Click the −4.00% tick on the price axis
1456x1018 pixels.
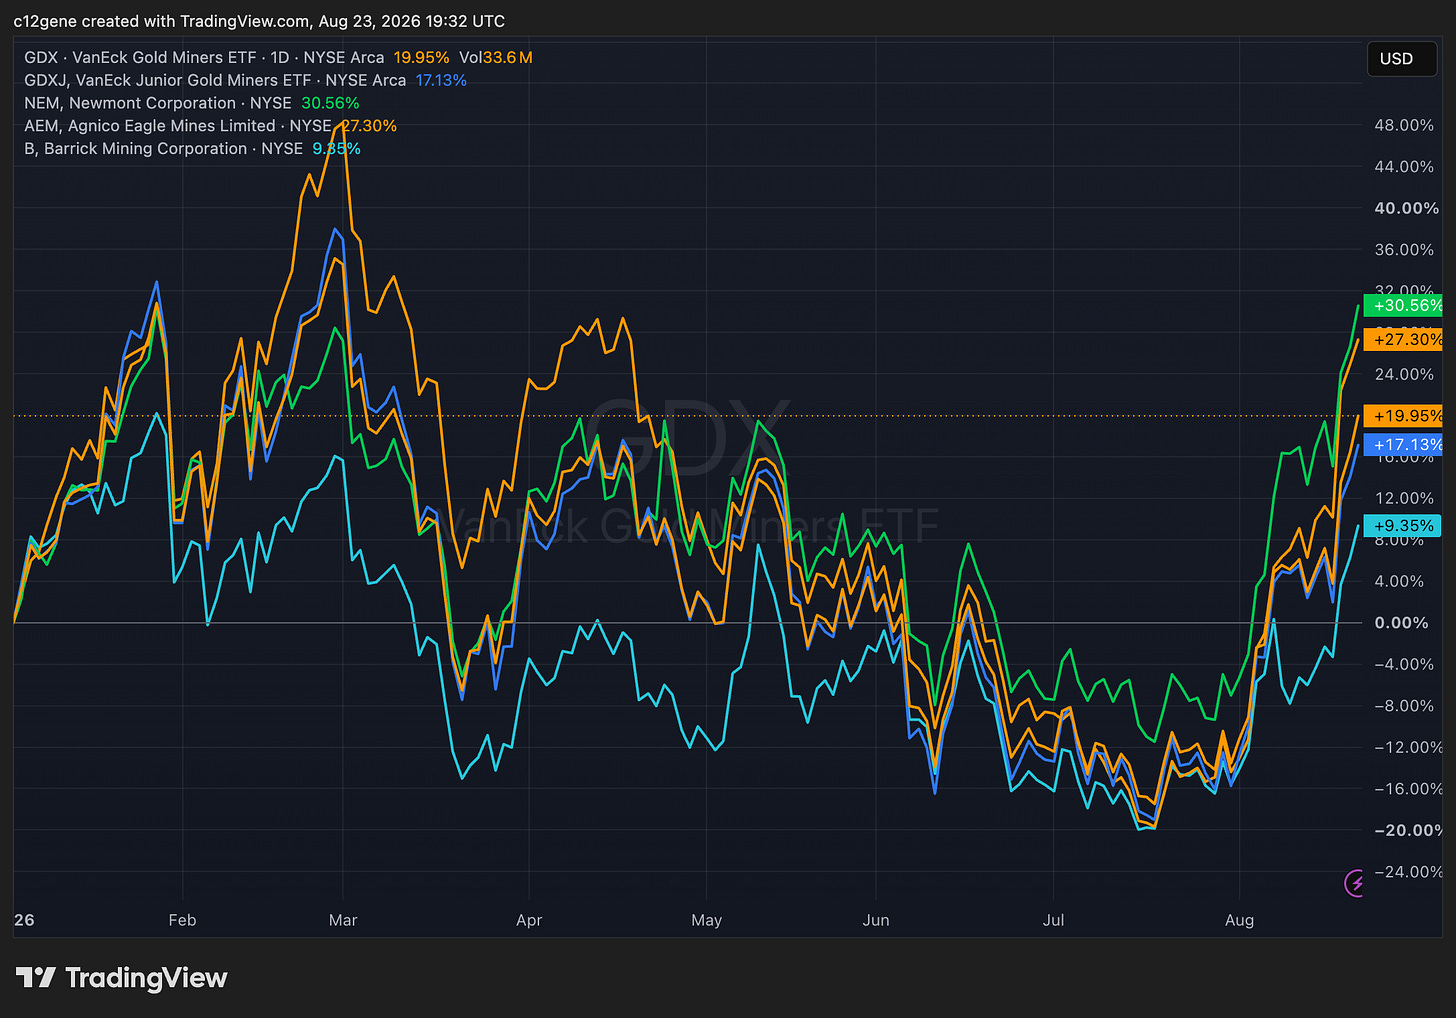pos(1402,665)
